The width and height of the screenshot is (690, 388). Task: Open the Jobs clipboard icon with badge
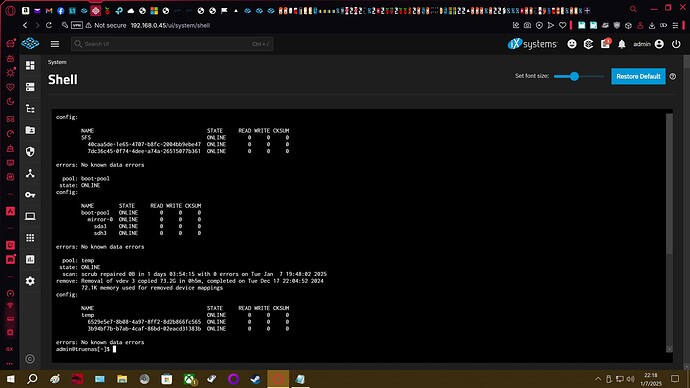pyautogui.click(x=606, y=44)
